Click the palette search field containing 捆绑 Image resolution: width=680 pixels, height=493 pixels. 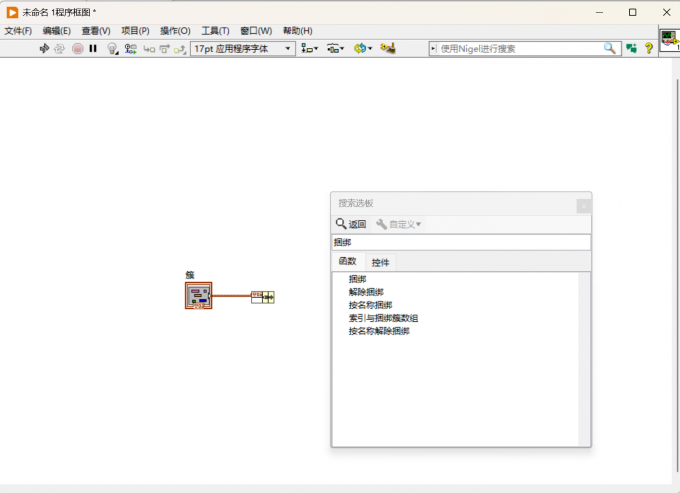(461, 242)
